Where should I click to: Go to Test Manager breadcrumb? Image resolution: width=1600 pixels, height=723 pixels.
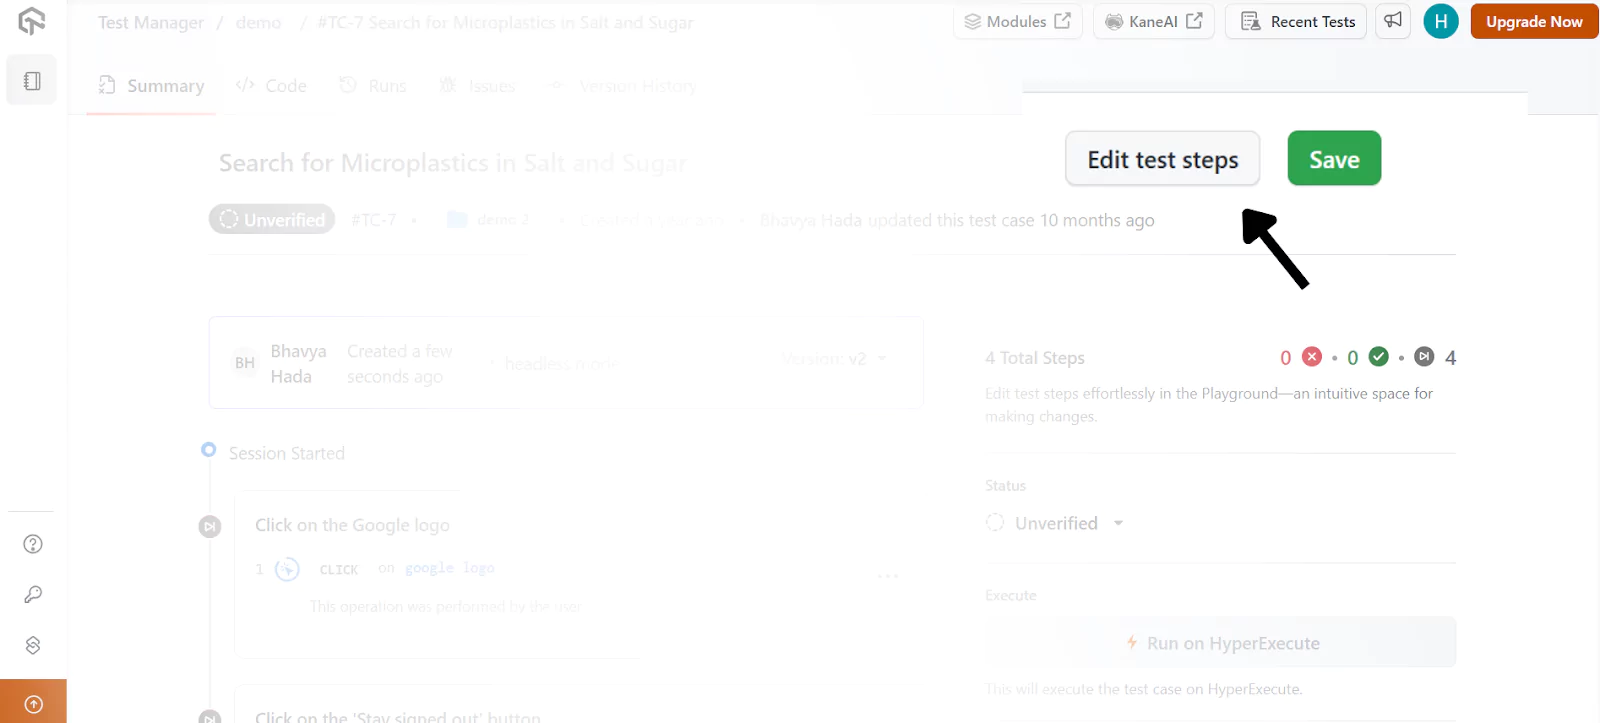[x=151, y=22]
